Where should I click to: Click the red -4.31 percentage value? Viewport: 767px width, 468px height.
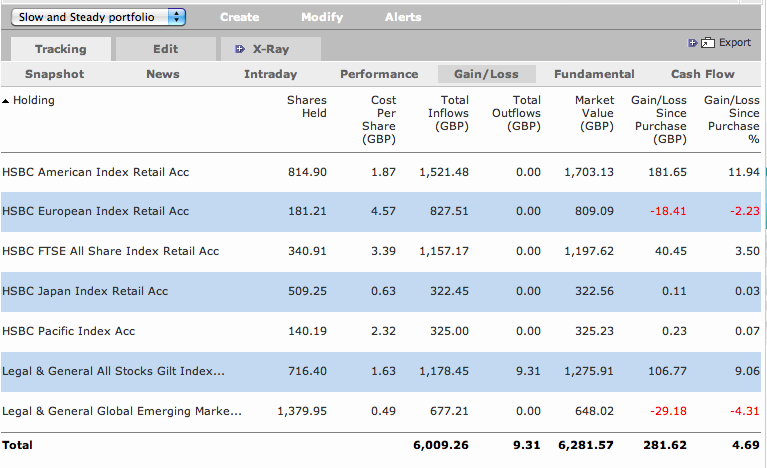click(x=745, y=411)
